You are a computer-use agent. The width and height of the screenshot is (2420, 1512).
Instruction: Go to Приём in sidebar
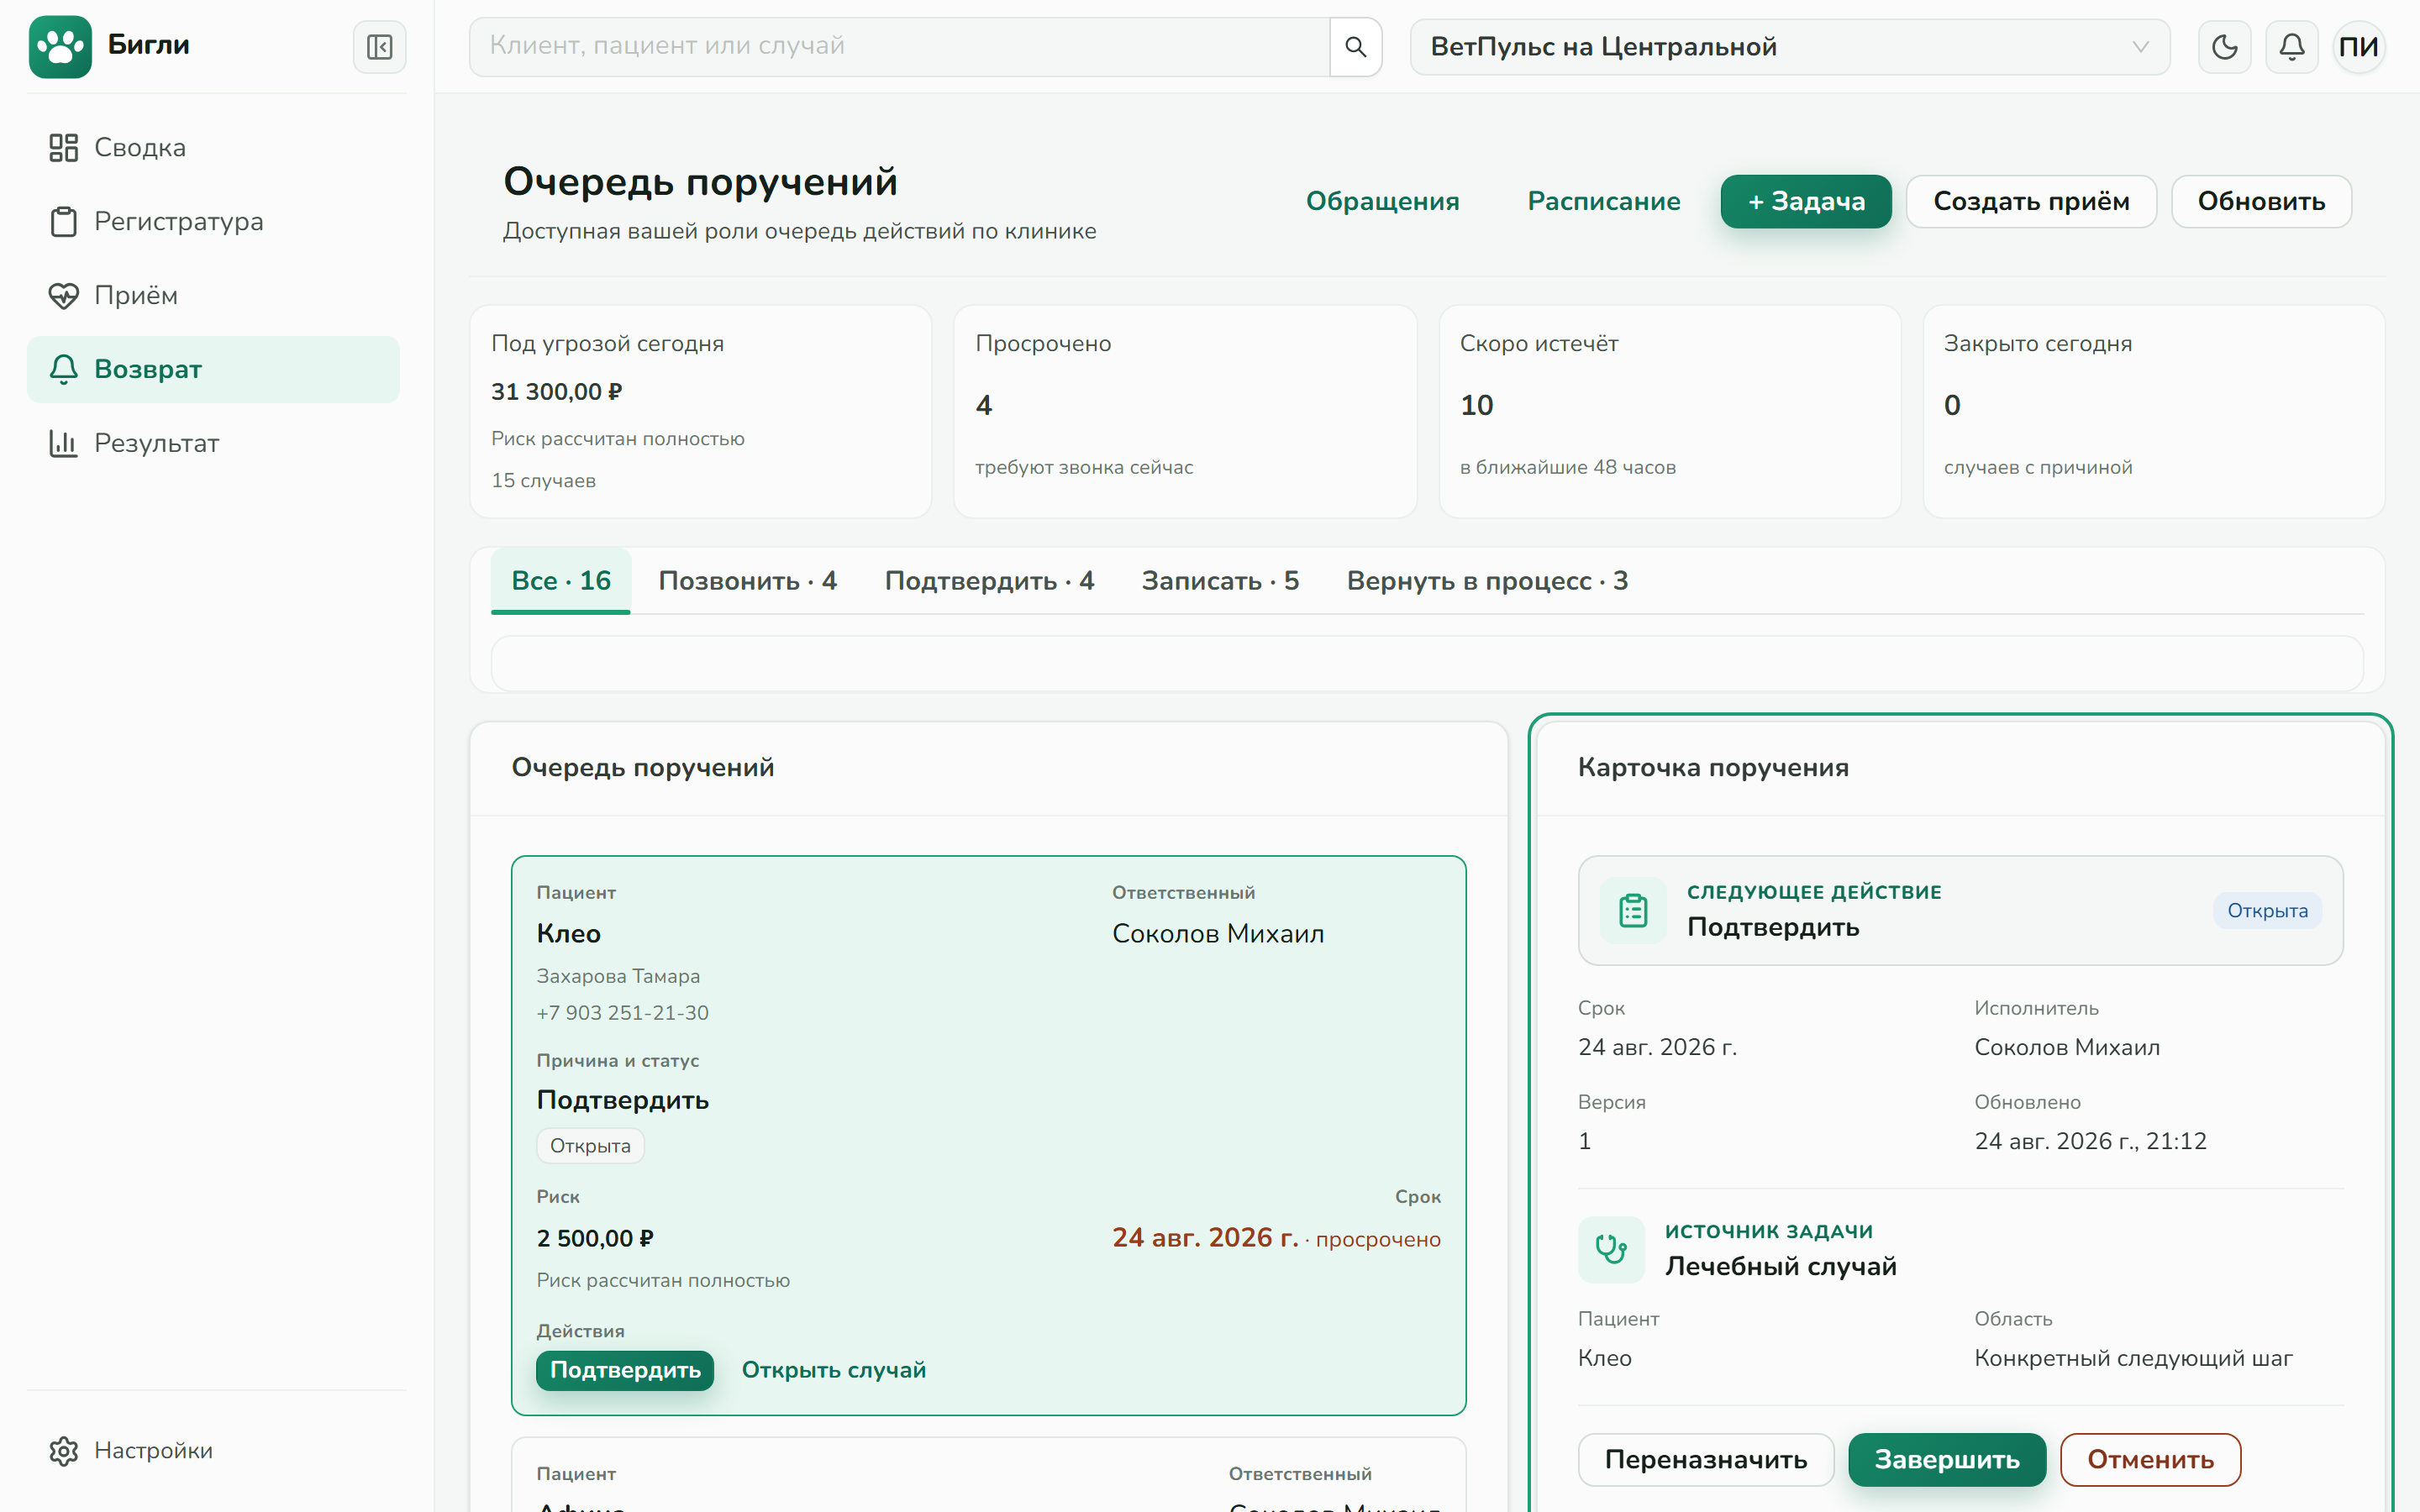click(213, 296)
